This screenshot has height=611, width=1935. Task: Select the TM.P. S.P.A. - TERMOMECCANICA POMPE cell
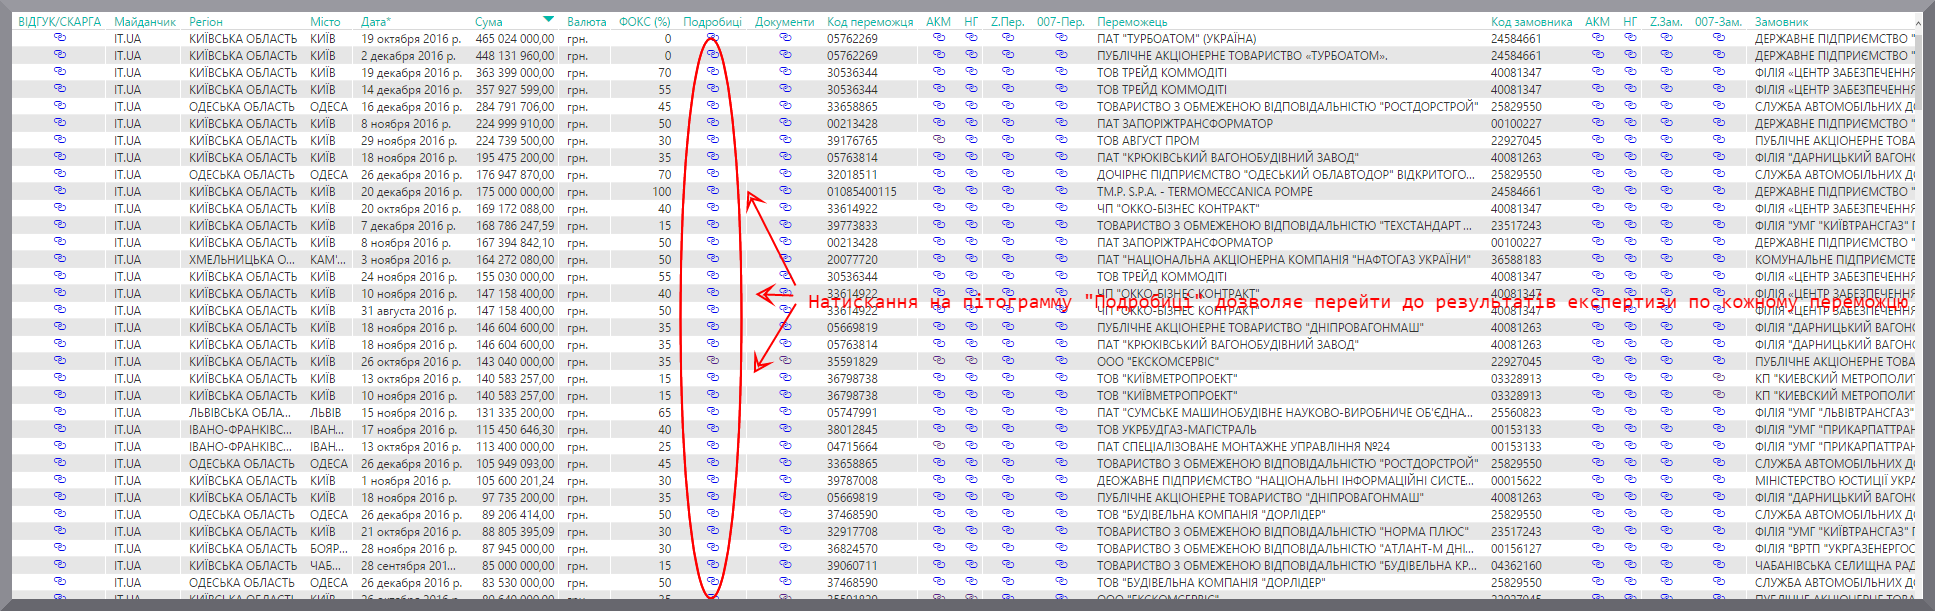coord(1205,191)
